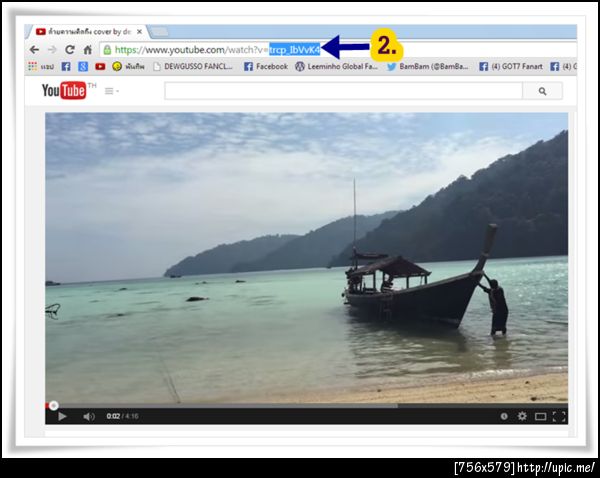Open the browser home icon
Viewport: 600px width, 478px height.
[x=88, y=50]
